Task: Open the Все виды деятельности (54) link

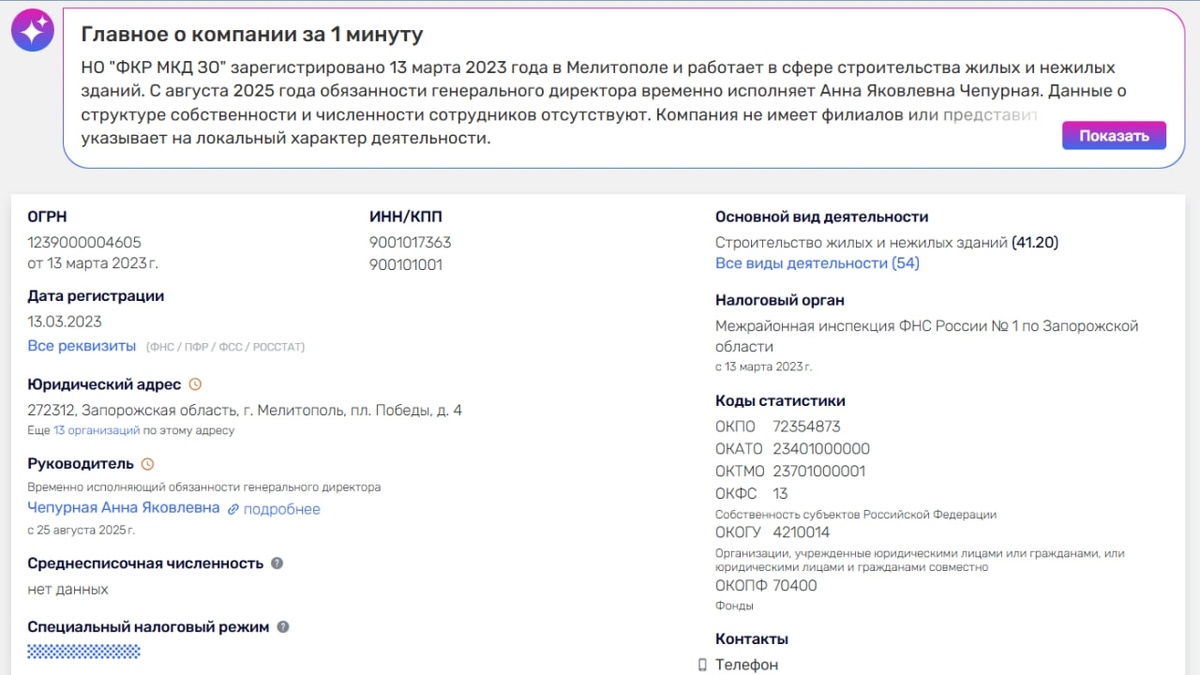Action: [817, 263]
